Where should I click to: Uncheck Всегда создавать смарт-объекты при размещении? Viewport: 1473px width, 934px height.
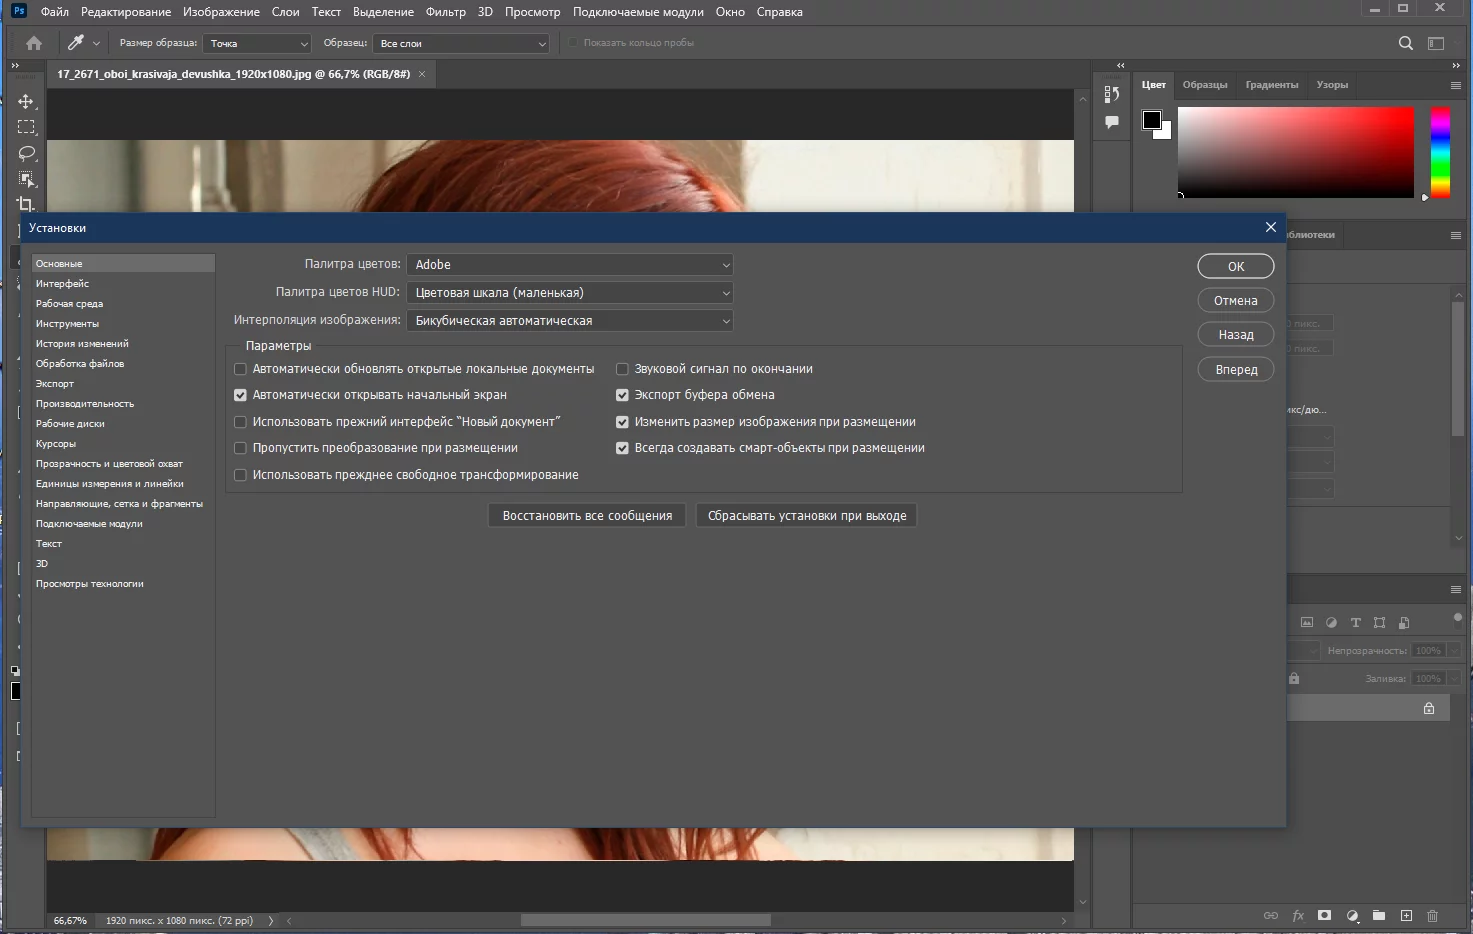tap(622, 448)
